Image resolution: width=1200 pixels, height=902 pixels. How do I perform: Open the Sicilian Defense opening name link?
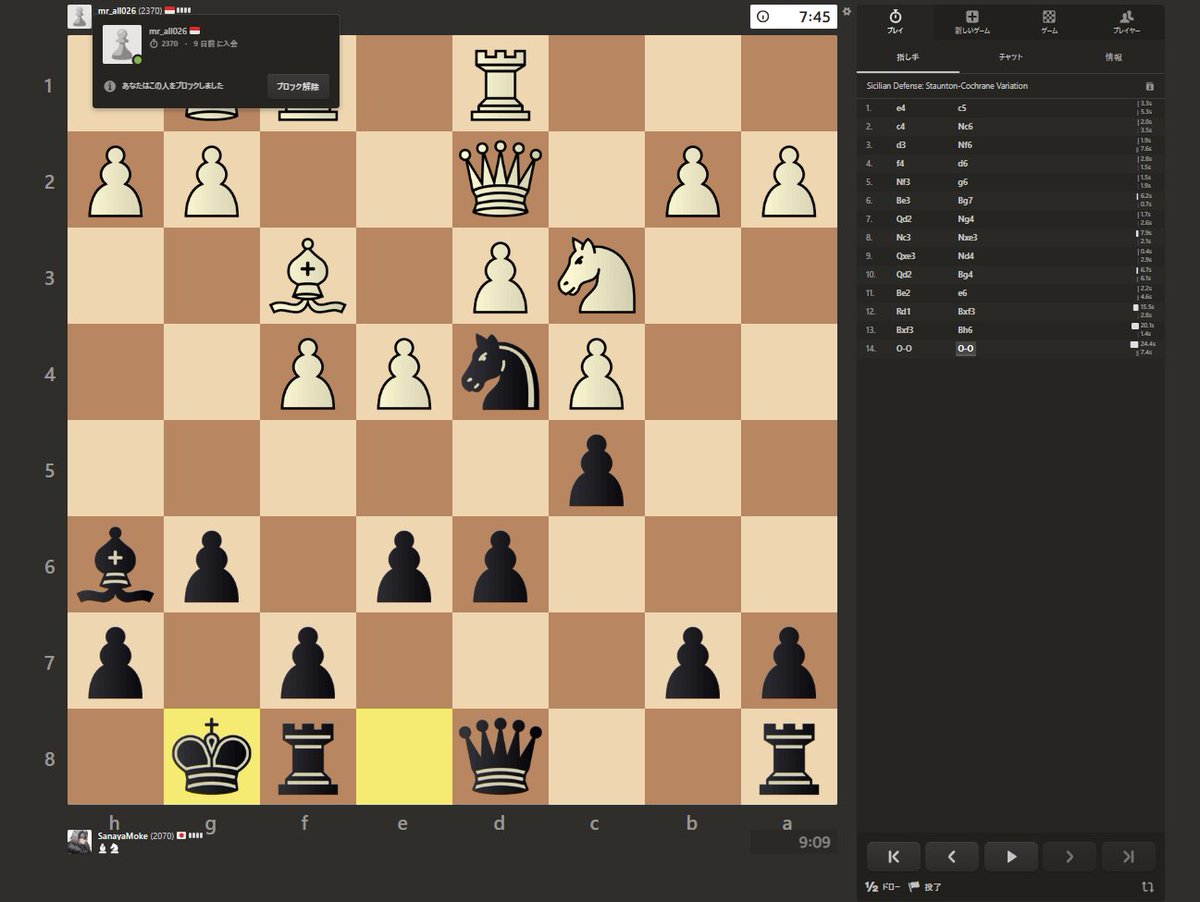[x=947, y=86]
